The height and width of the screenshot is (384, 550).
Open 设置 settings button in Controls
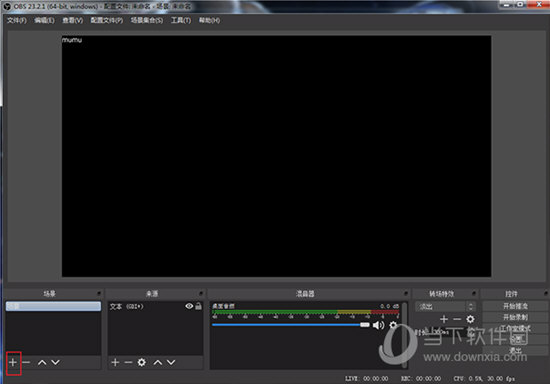tap(515, 339)
